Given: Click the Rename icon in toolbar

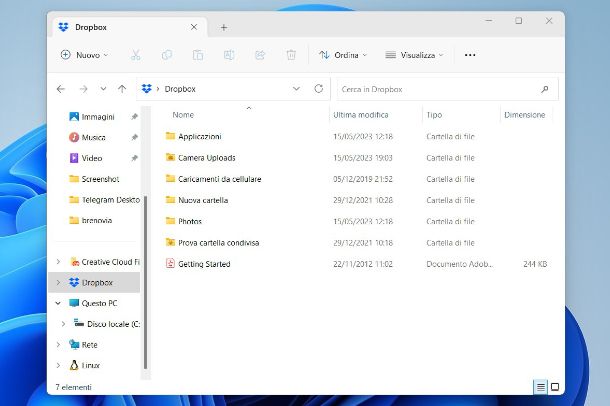Looking at the screenshot, I should (x=229, y=55).
